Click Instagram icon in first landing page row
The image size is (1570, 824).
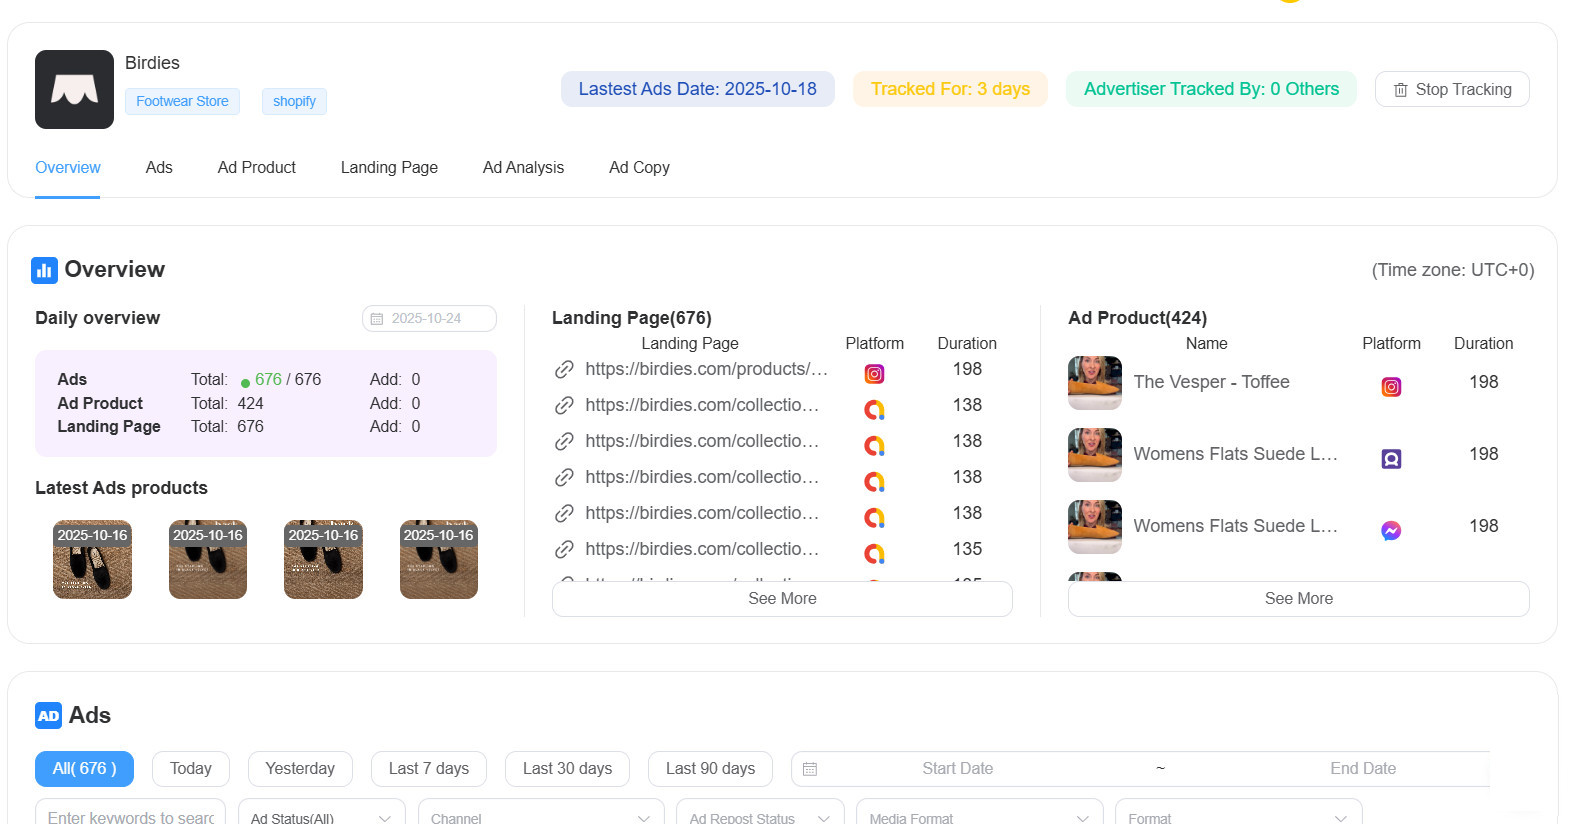coord(874,374)
